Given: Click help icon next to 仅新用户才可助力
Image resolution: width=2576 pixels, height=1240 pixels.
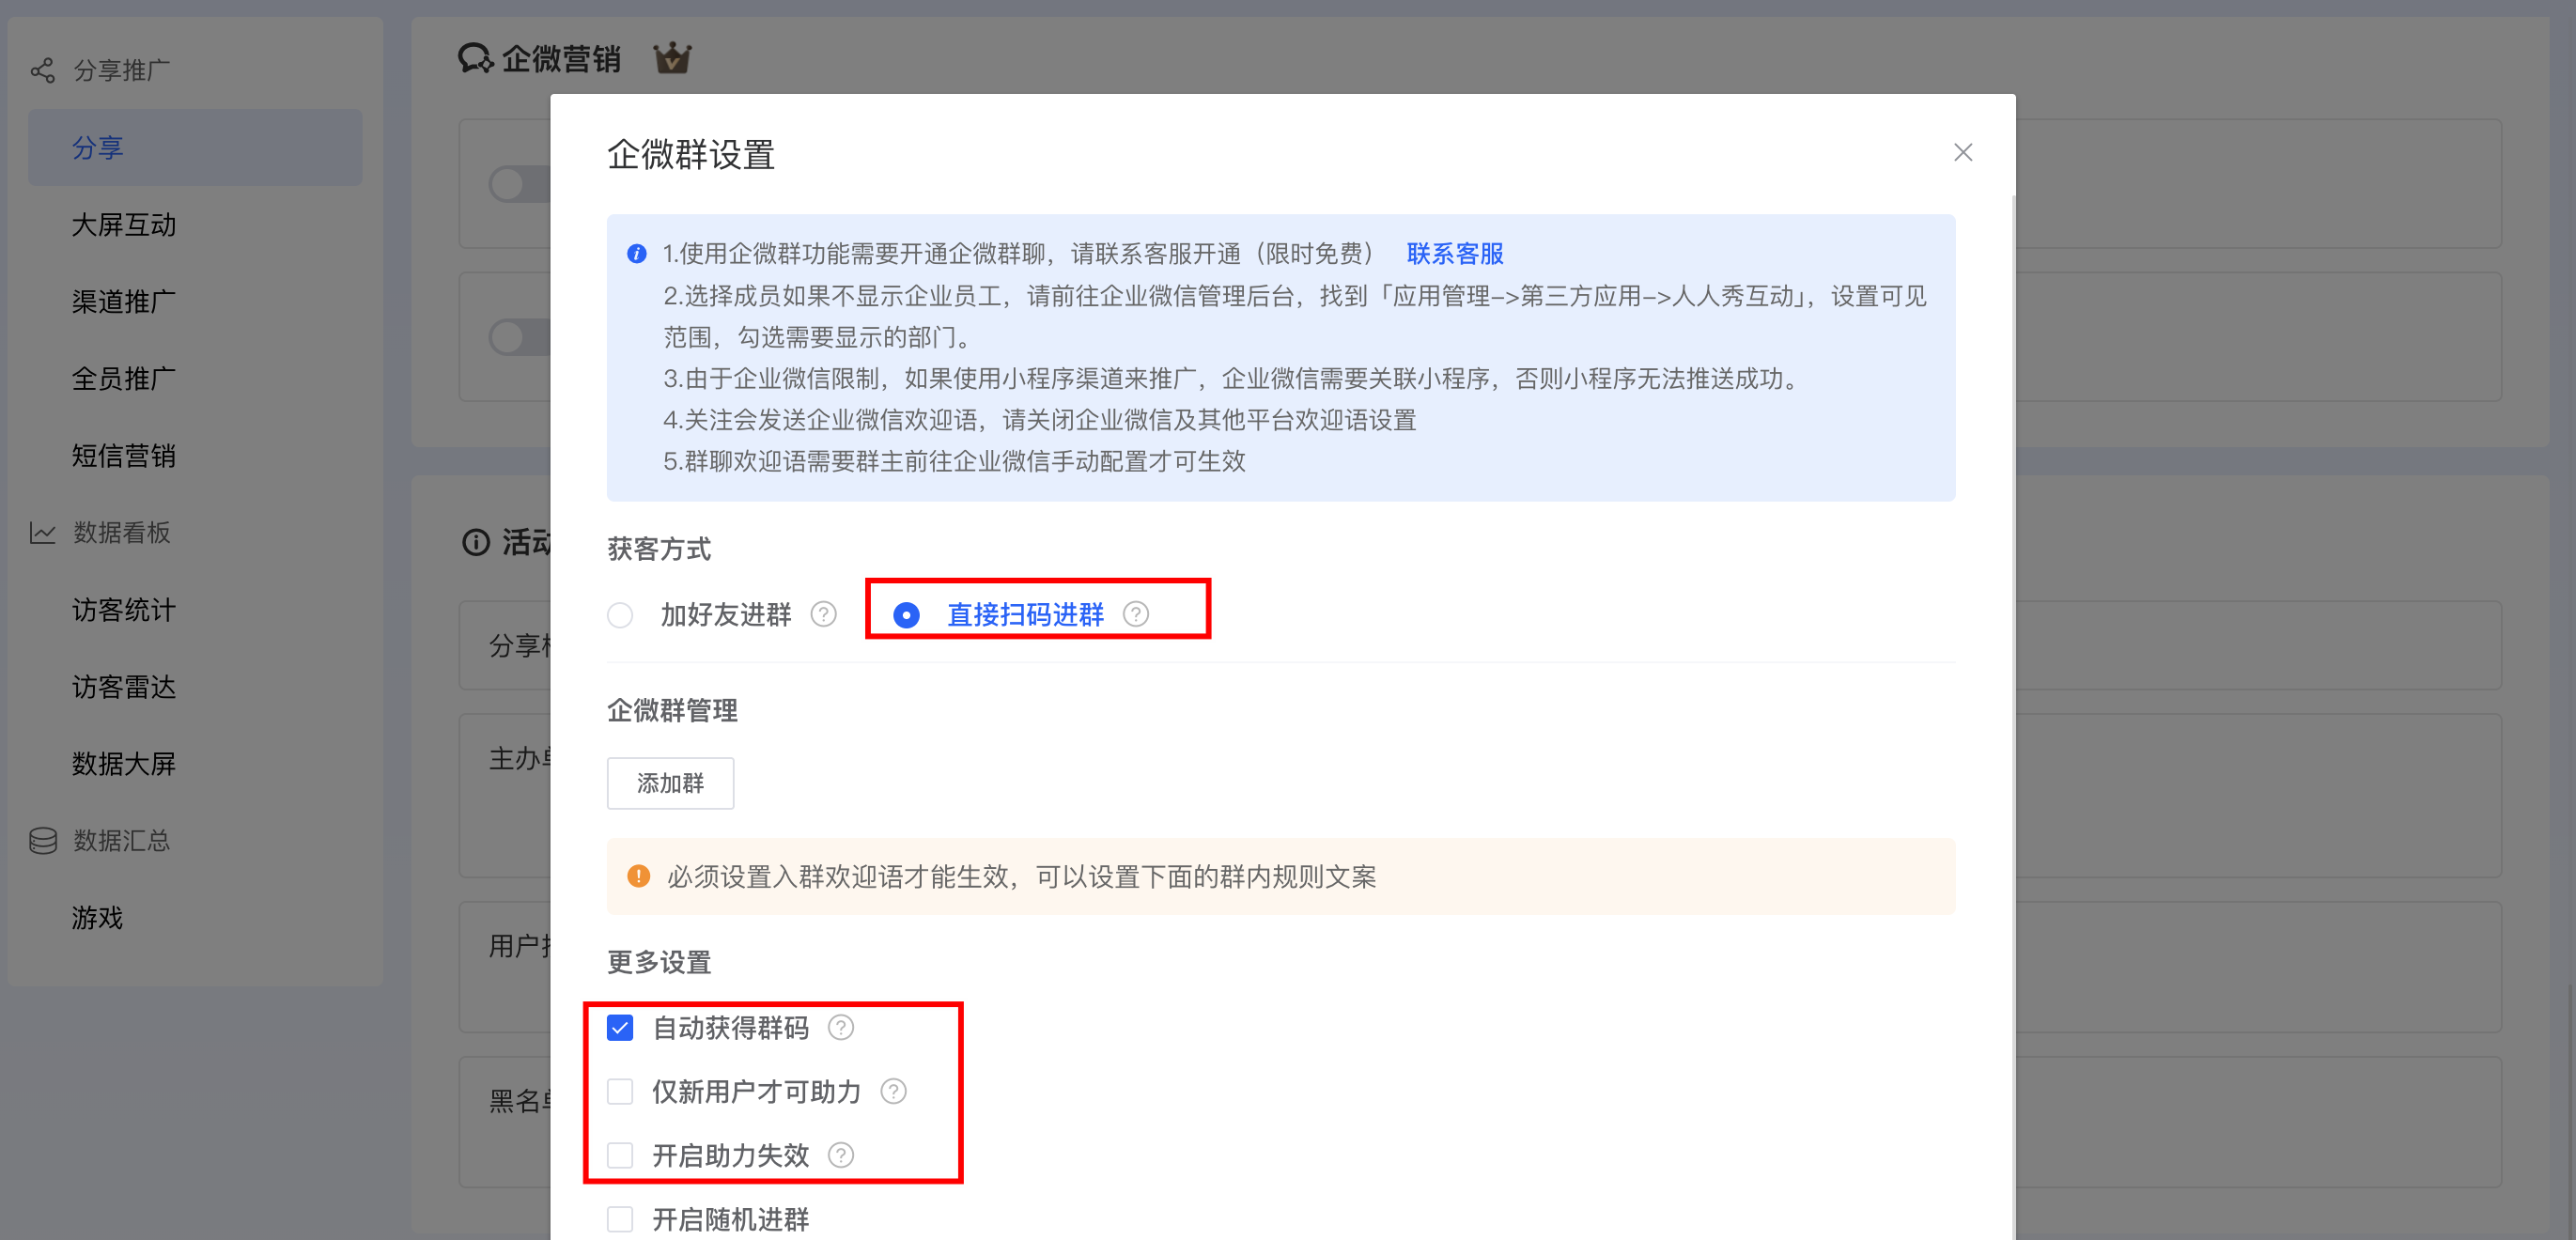Looking at the screenshot, I should click(x=893, y=1092).
